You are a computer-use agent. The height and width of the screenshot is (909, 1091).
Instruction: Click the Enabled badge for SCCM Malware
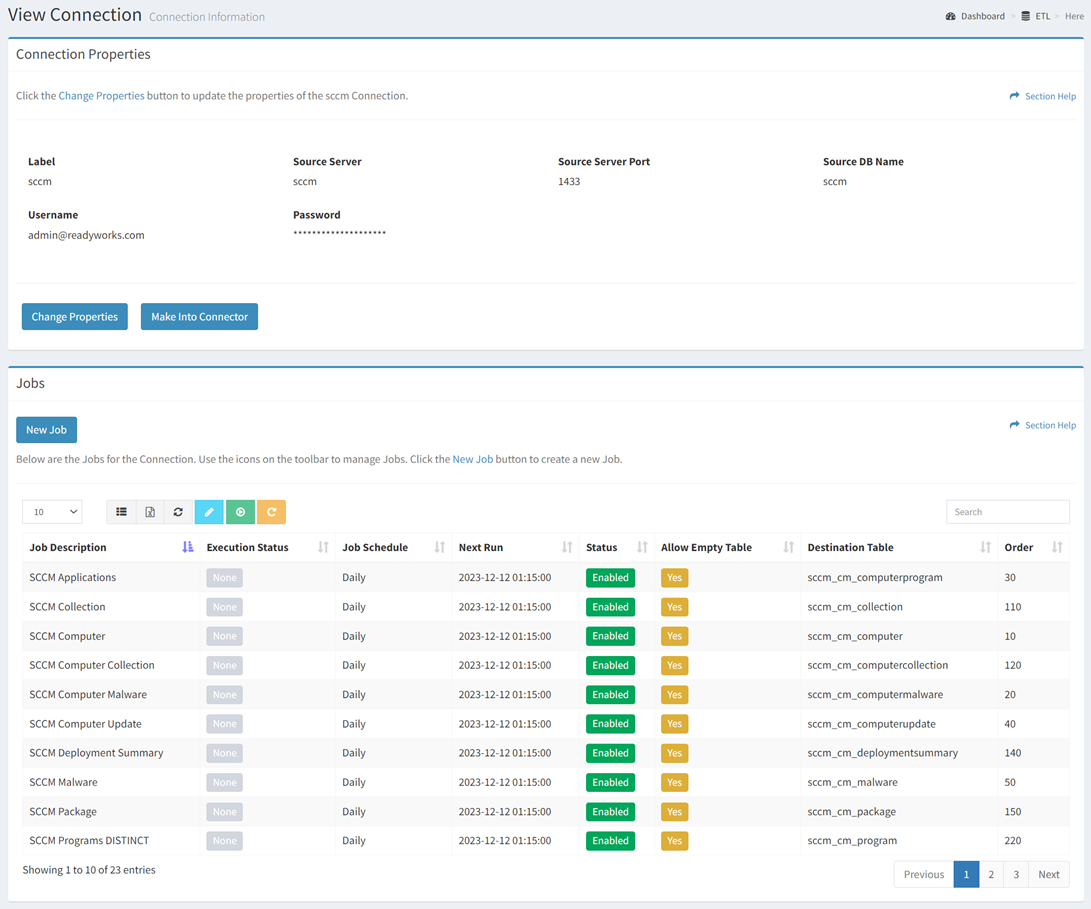(x=610, y=782)
